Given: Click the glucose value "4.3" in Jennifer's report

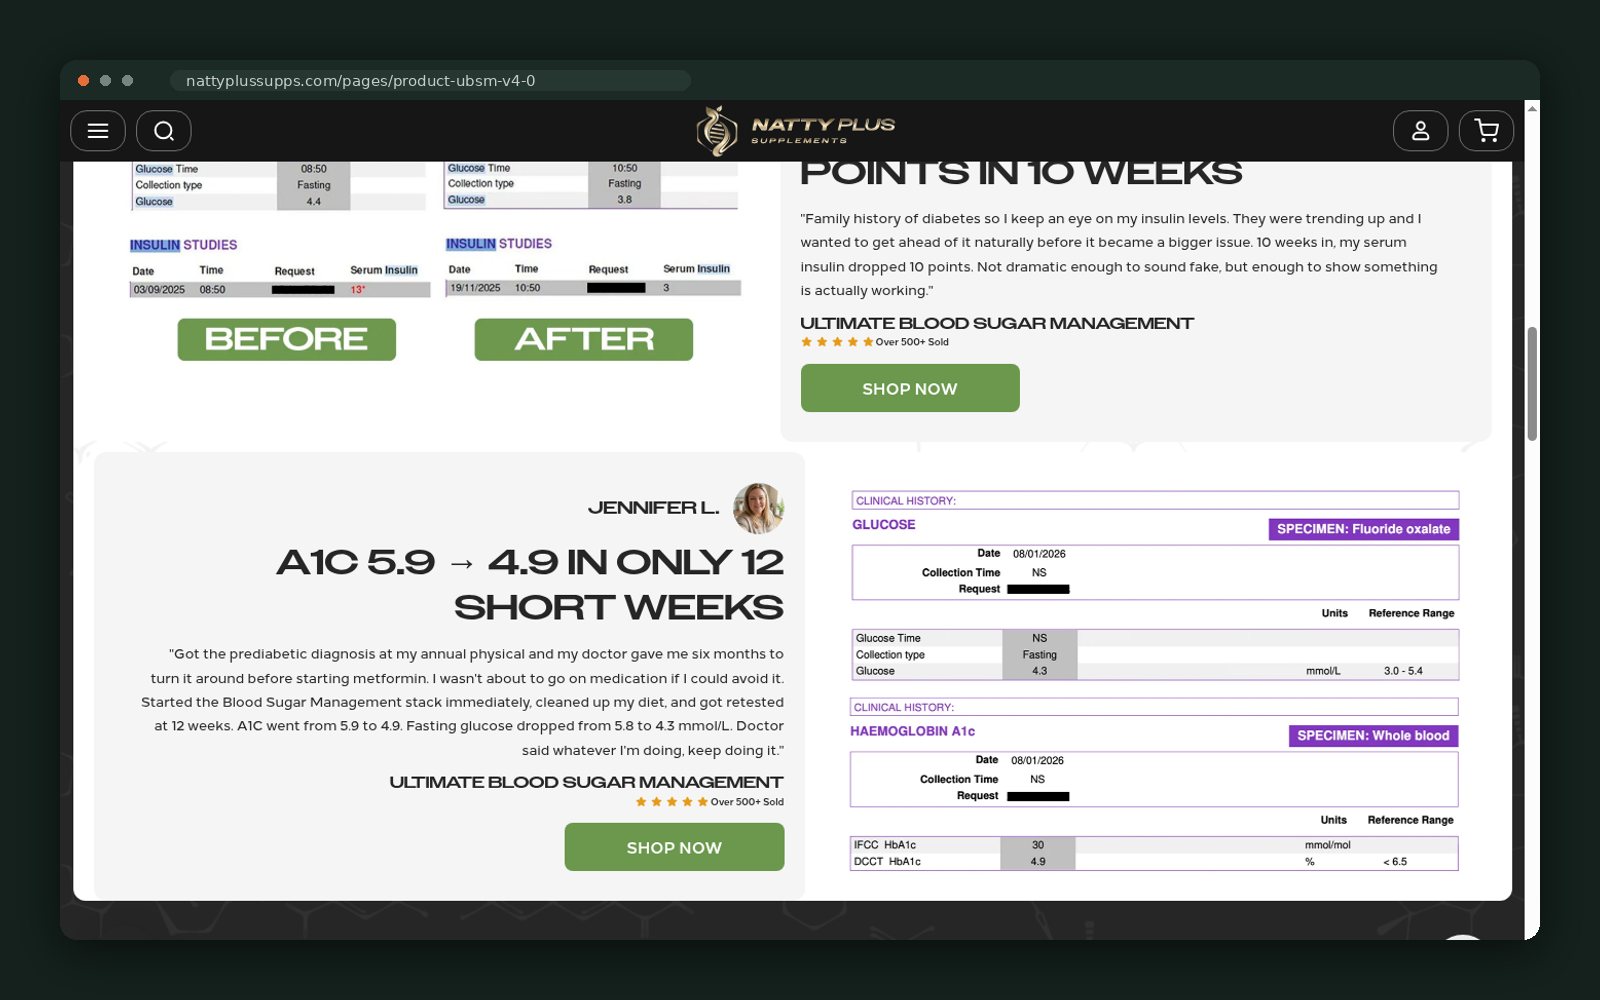Looking at the screenshot, I should coord(1040,671).
